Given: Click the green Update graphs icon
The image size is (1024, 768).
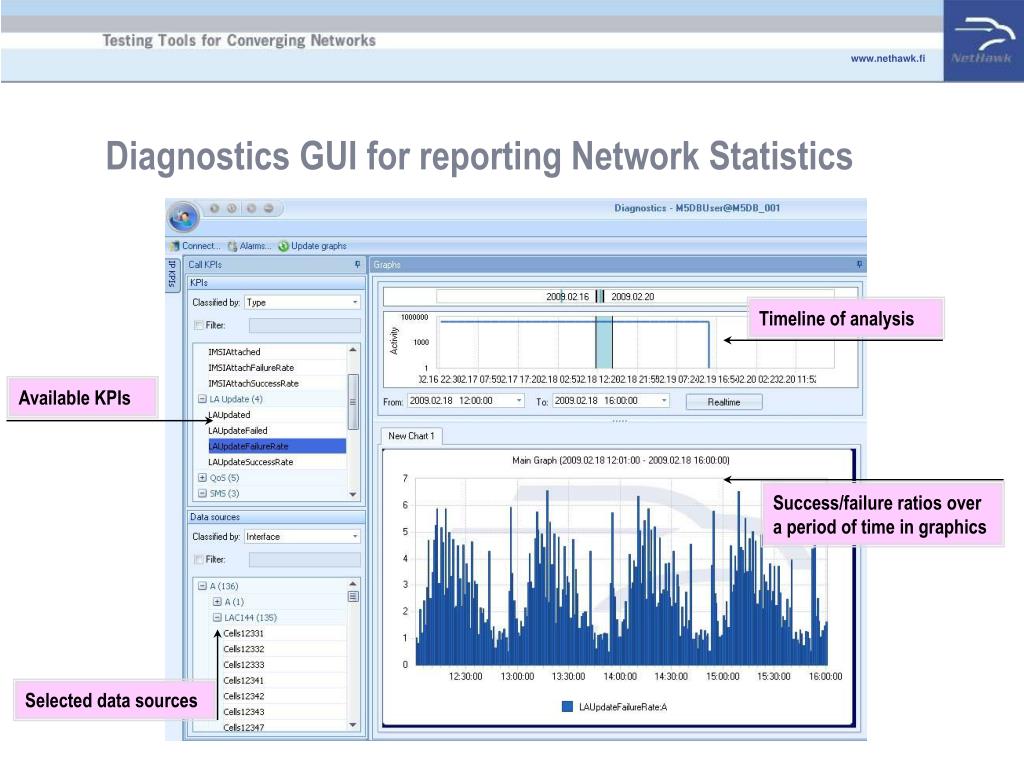Looking at the screenshot, I should point(284,246).
